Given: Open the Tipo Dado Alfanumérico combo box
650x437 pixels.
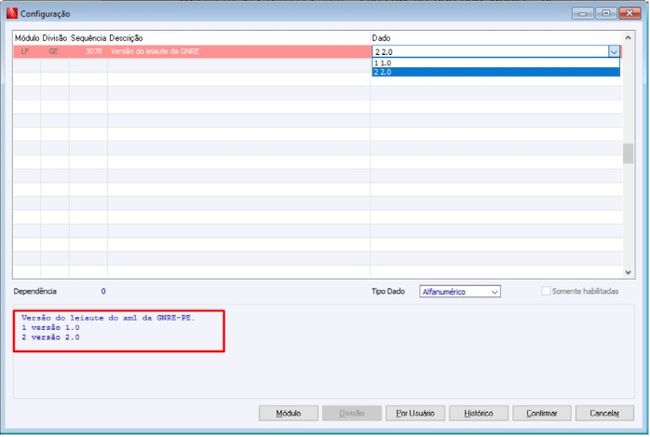Looking at the screenshot, I should (x=460, y=291).
